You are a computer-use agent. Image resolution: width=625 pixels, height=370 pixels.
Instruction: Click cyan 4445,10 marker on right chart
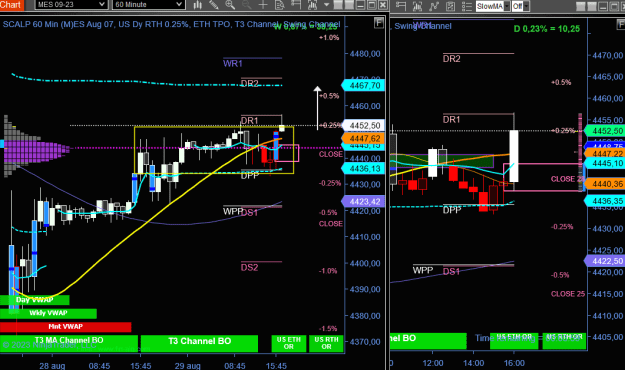(605, 163)
